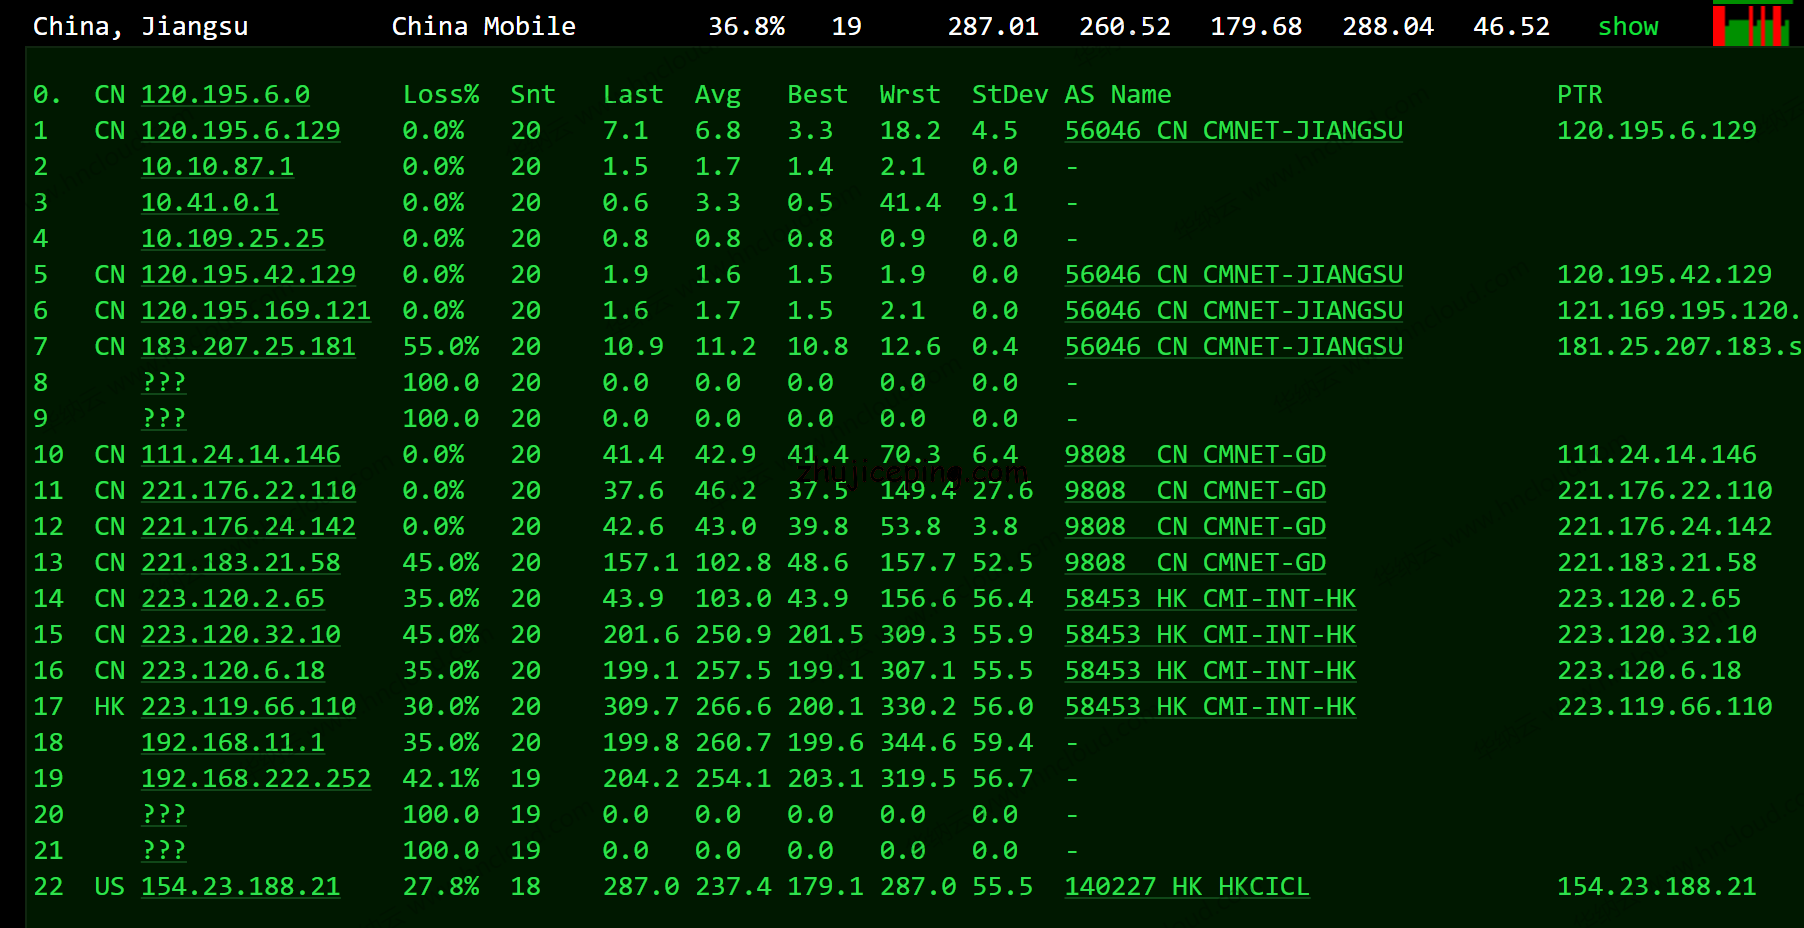Open IP link 223.120.2.65 in hop 14
The height and width of the screenshot is (928, 1804).
click(x=233, y=599)
